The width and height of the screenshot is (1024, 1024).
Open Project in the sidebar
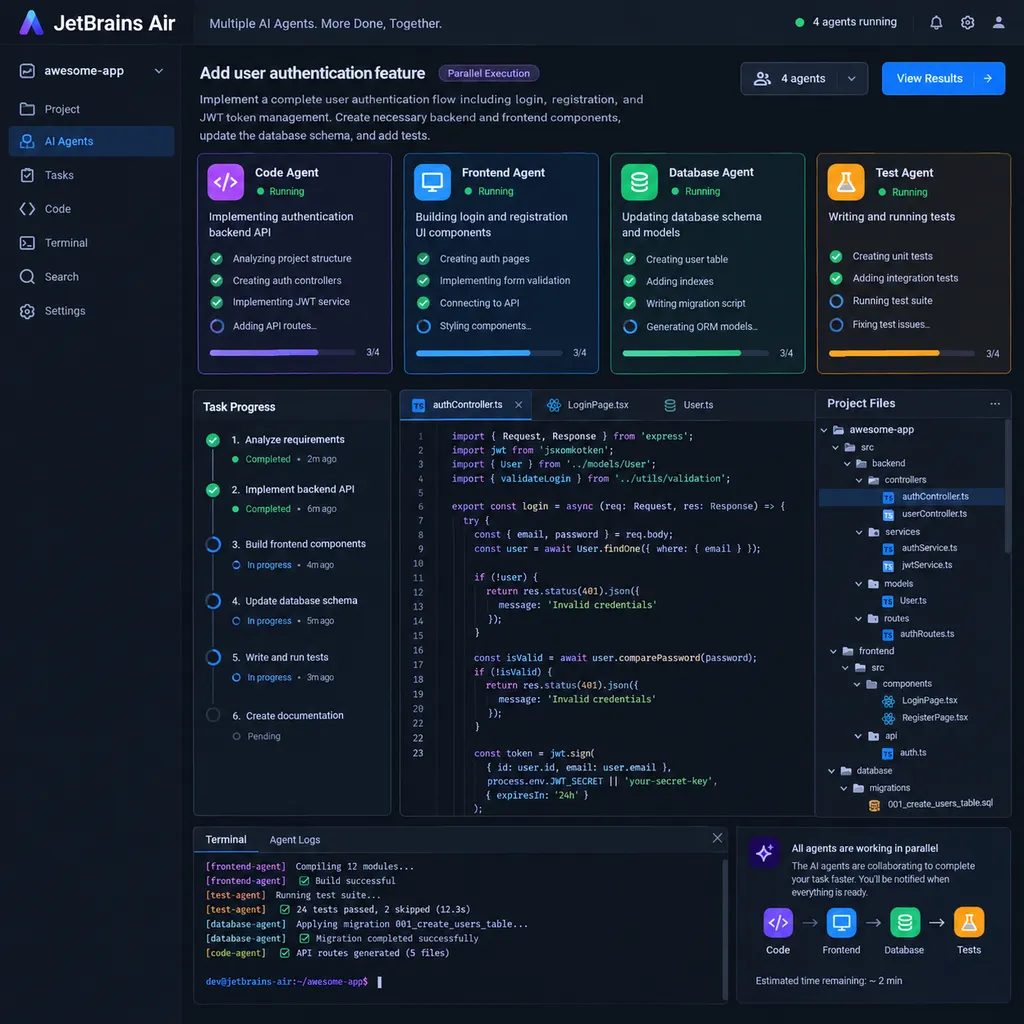point(91,109)
